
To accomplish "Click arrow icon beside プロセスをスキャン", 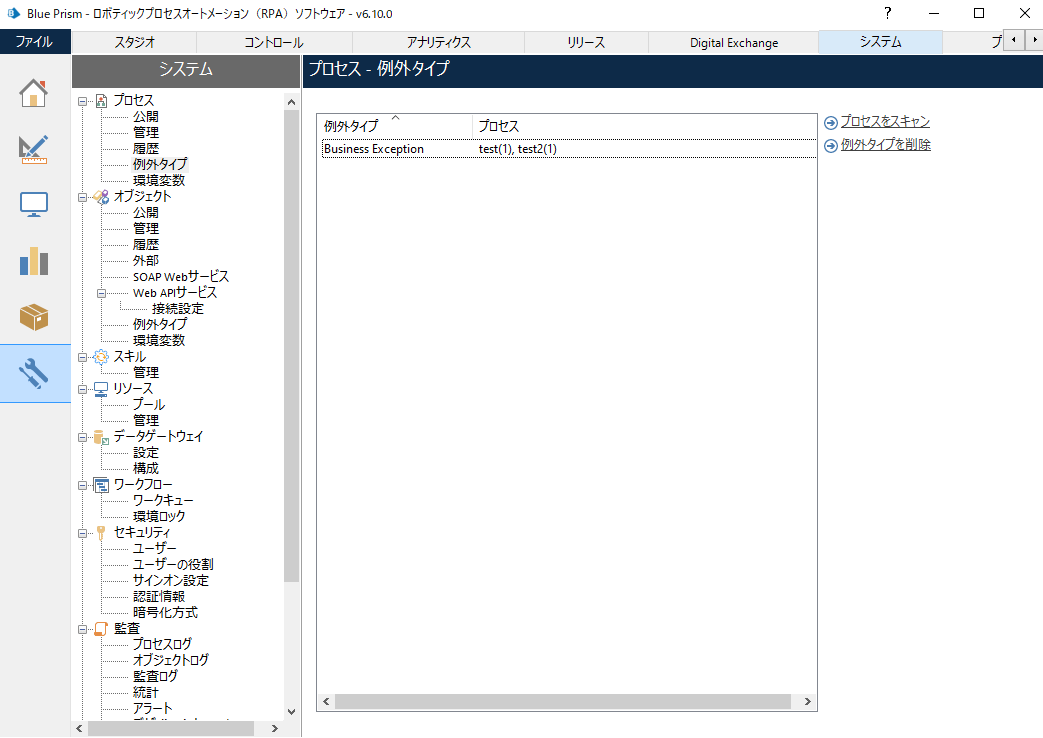I will tap(831, 123).
